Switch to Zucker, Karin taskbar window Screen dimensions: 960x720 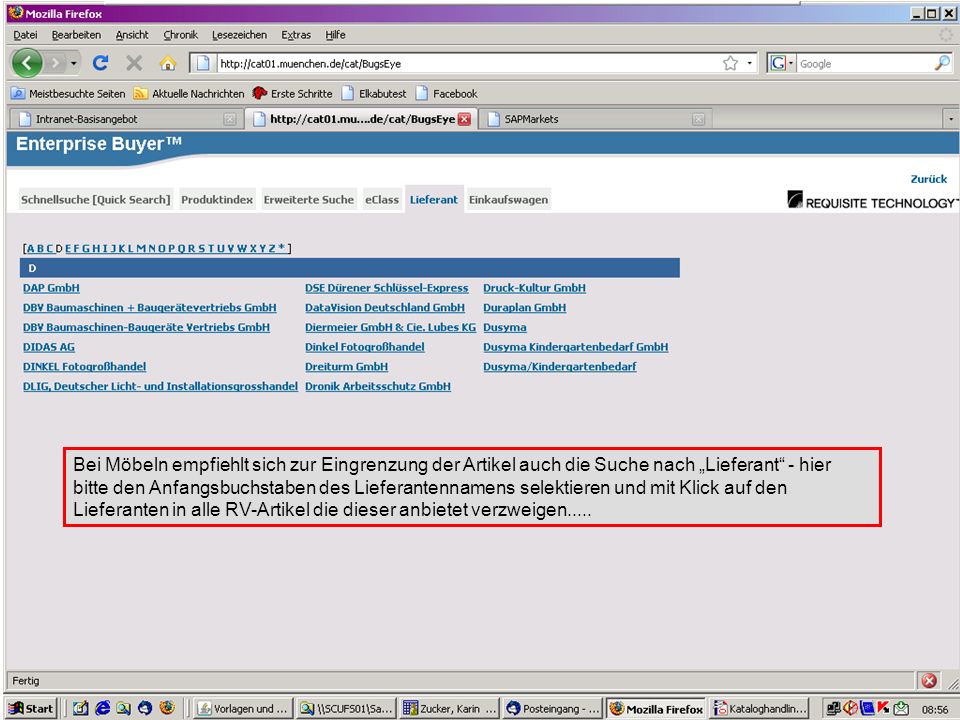(450, 708)
